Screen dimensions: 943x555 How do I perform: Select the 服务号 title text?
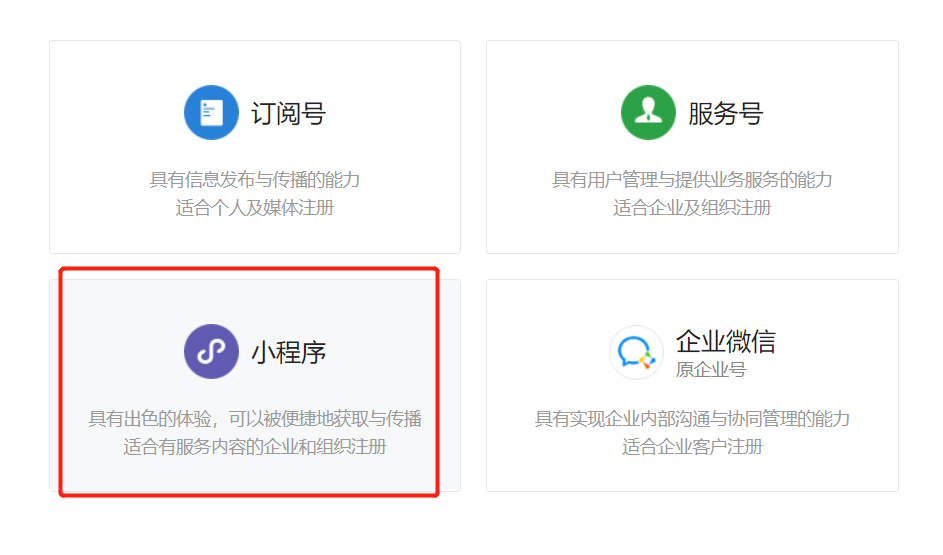tap(725, 113)
